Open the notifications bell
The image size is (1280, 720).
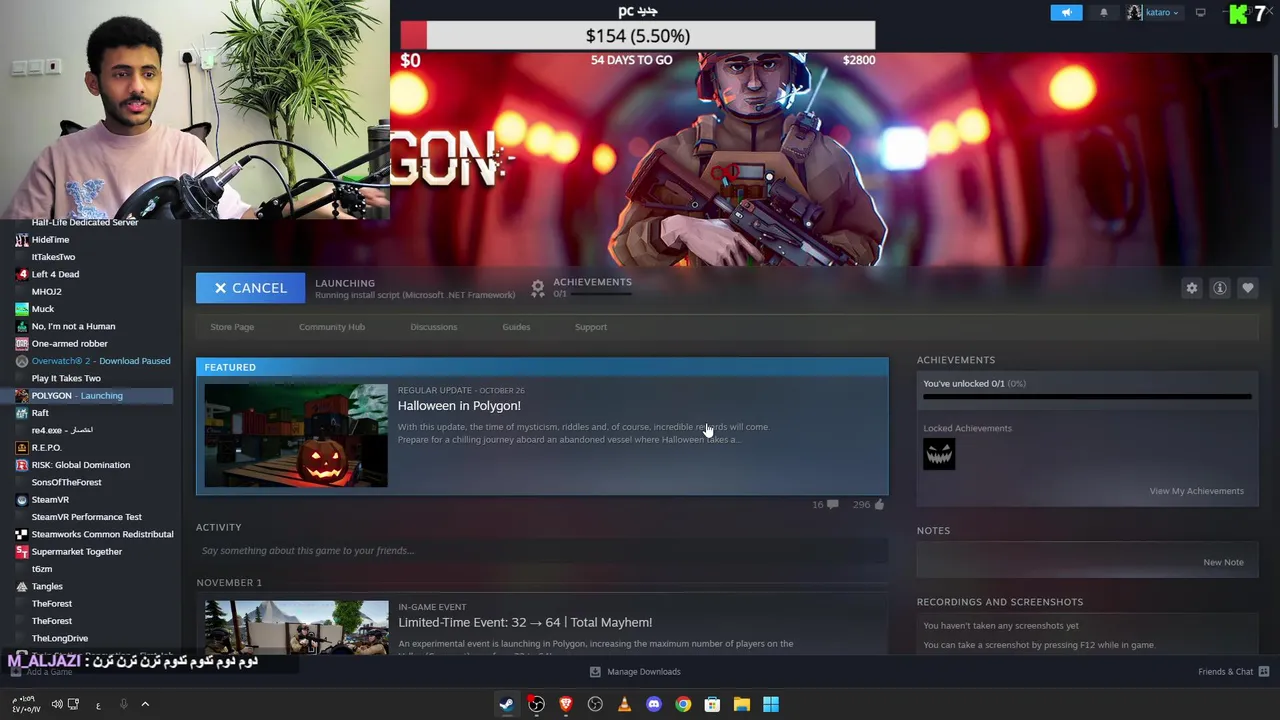[1104, 13]
